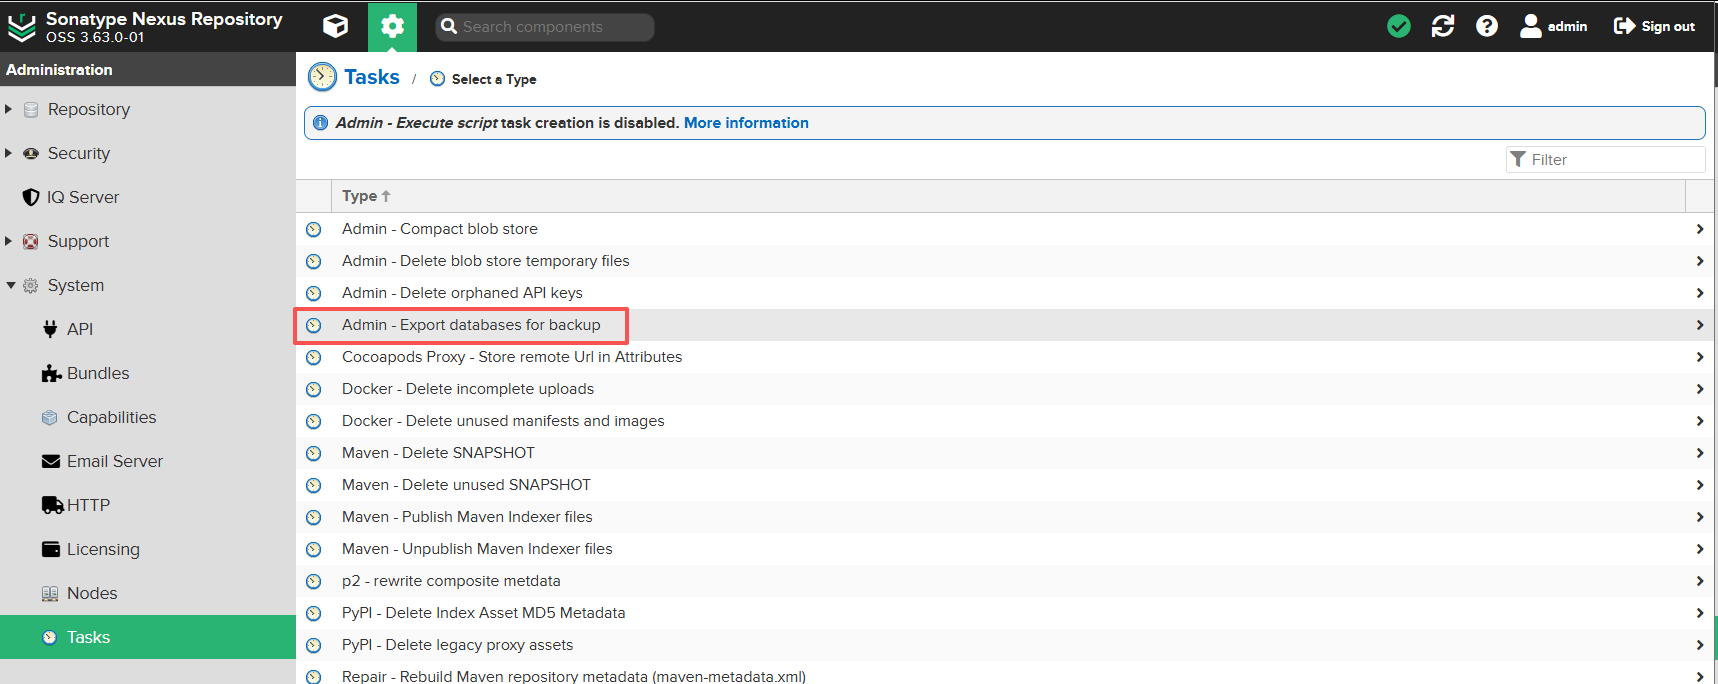Click the green system status check icon

1399,26
